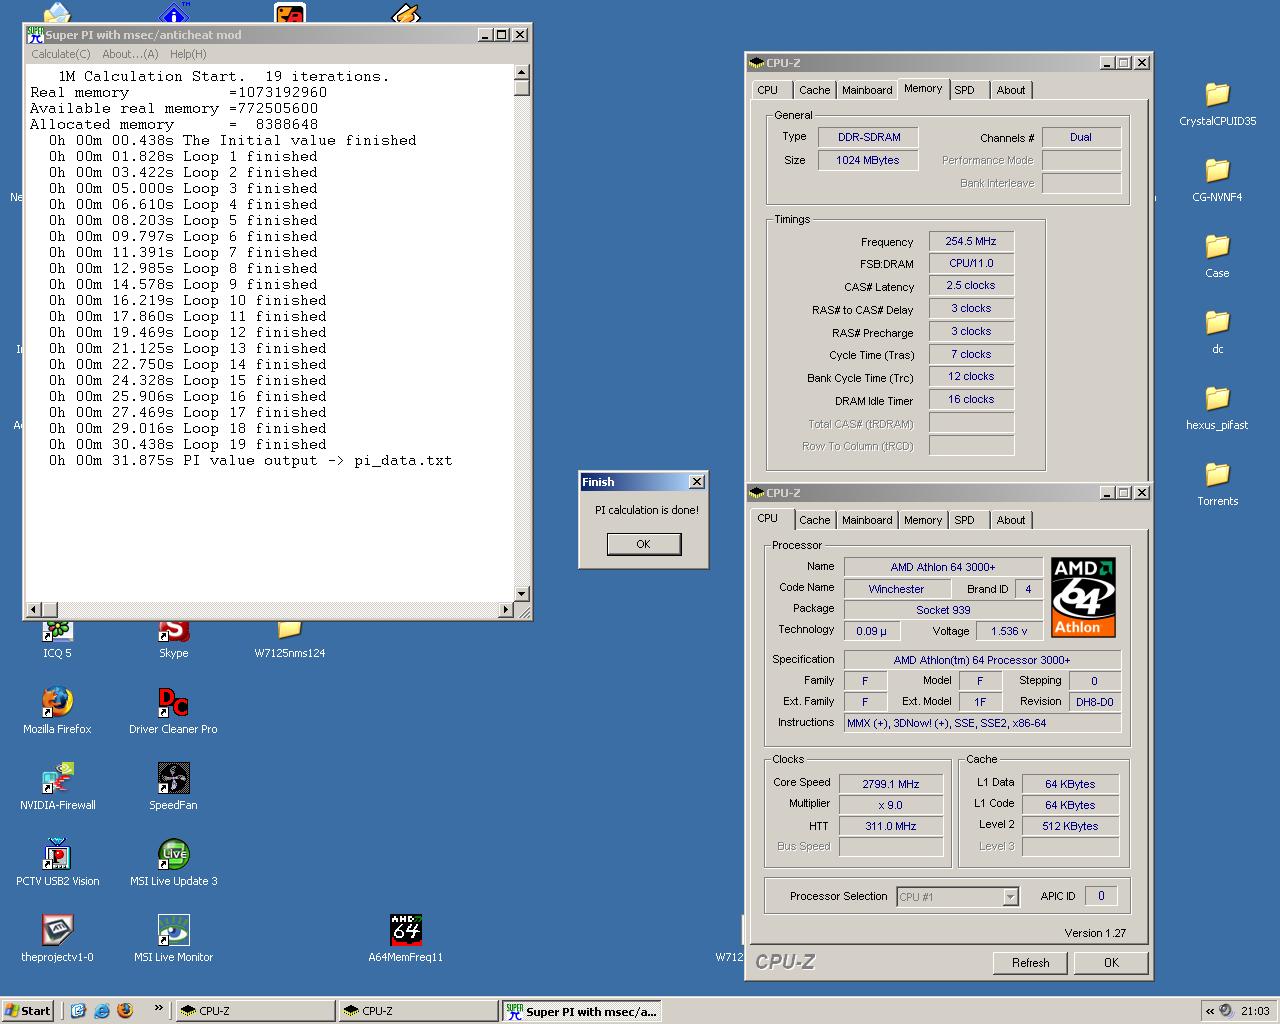Open the CrystalCPUID35 folder
Viewport: 1280px width, 1024px height.
[x=1217, y=95]
